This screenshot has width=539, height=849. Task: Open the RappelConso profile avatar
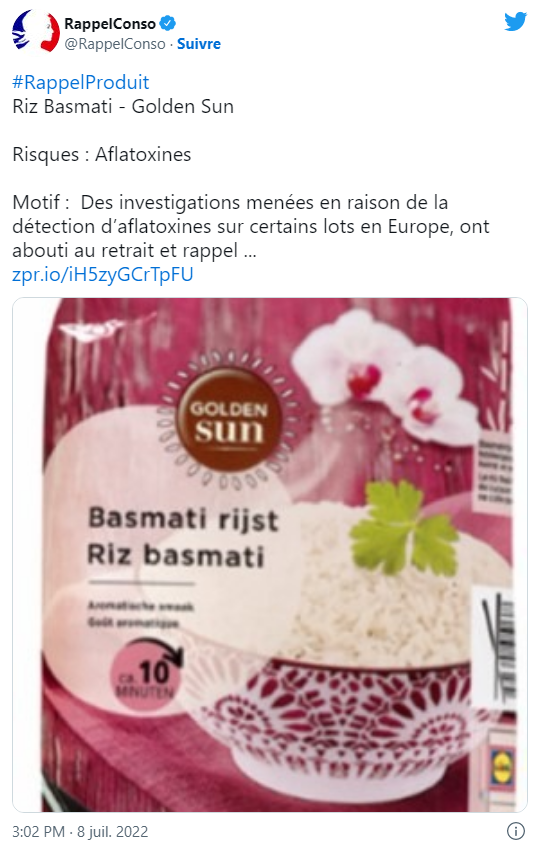(35, 32)
